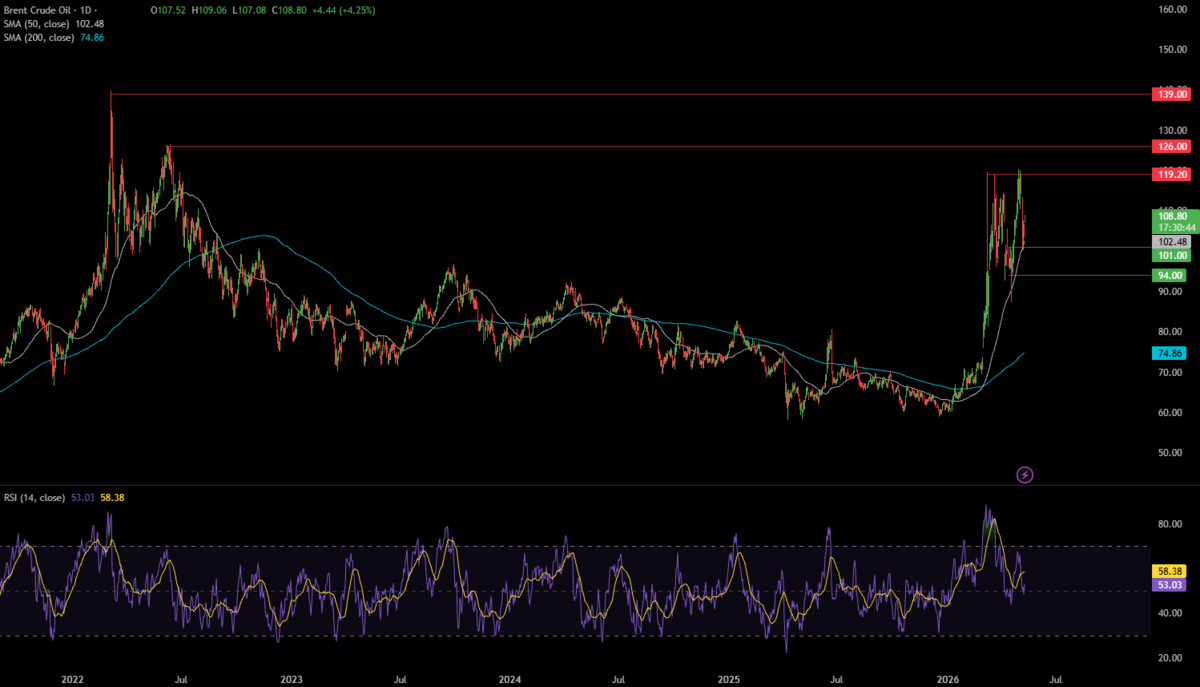The height and width of the screenshot is (687, 1200).
Task: Click the green 94.00 price label
Action: point(1171,275)
